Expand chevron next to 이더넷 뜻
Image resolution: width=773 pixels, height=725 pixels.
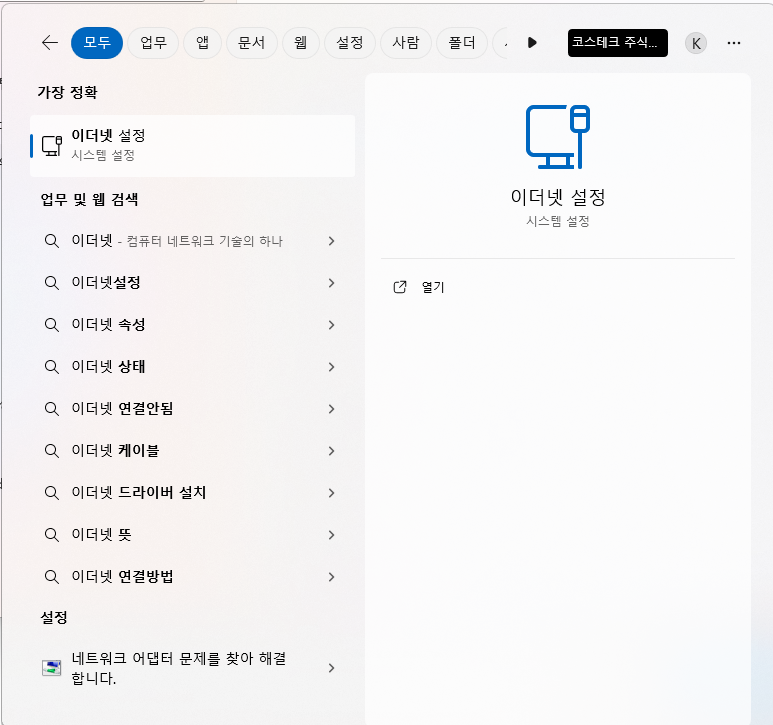(332, 535)
